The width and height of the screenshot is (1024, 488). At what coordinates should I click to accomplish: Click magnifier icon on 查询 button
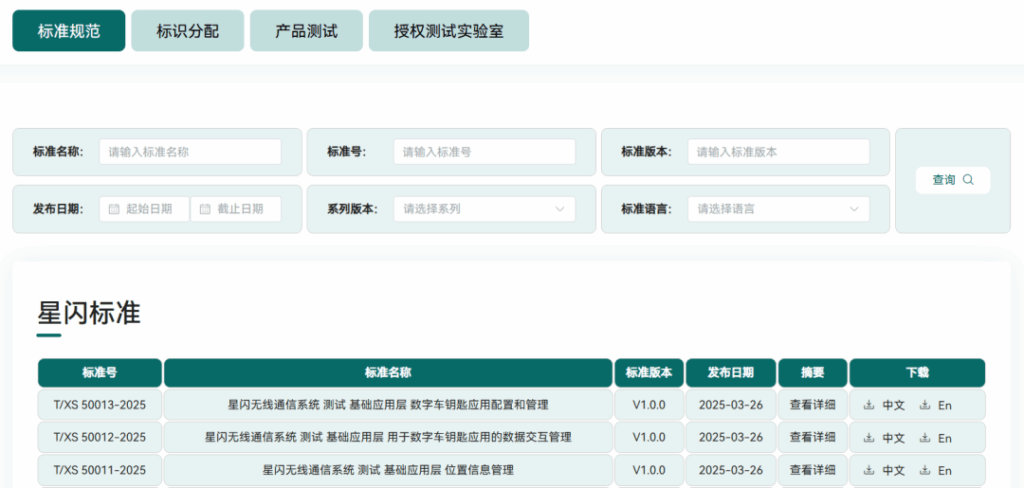coord(968,180)
